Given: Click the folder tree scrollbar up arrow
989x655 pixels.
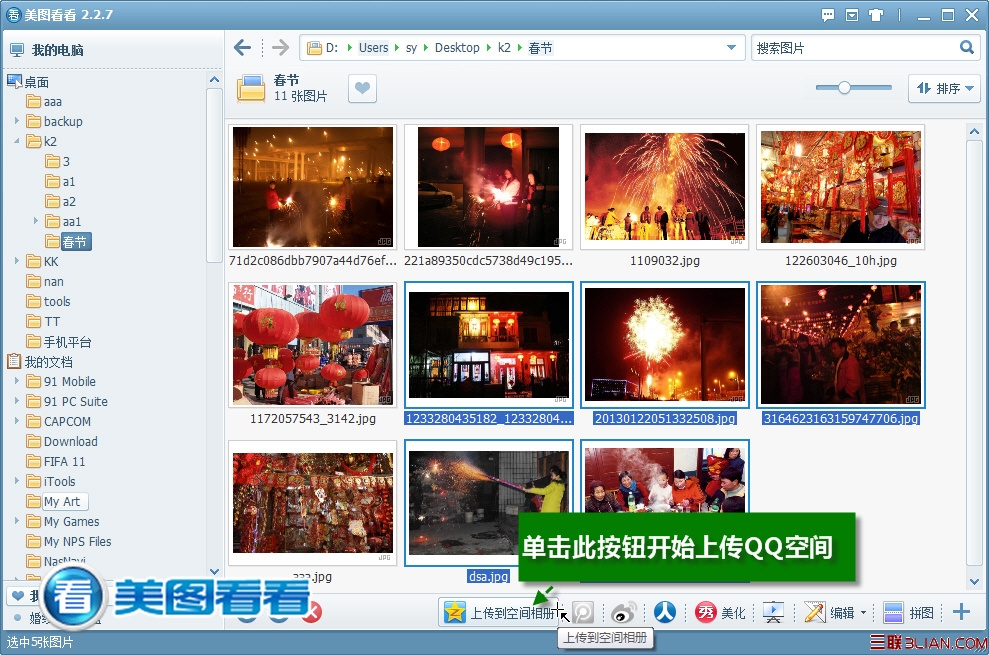Looking at the screenshot, I should pos(214,80).
